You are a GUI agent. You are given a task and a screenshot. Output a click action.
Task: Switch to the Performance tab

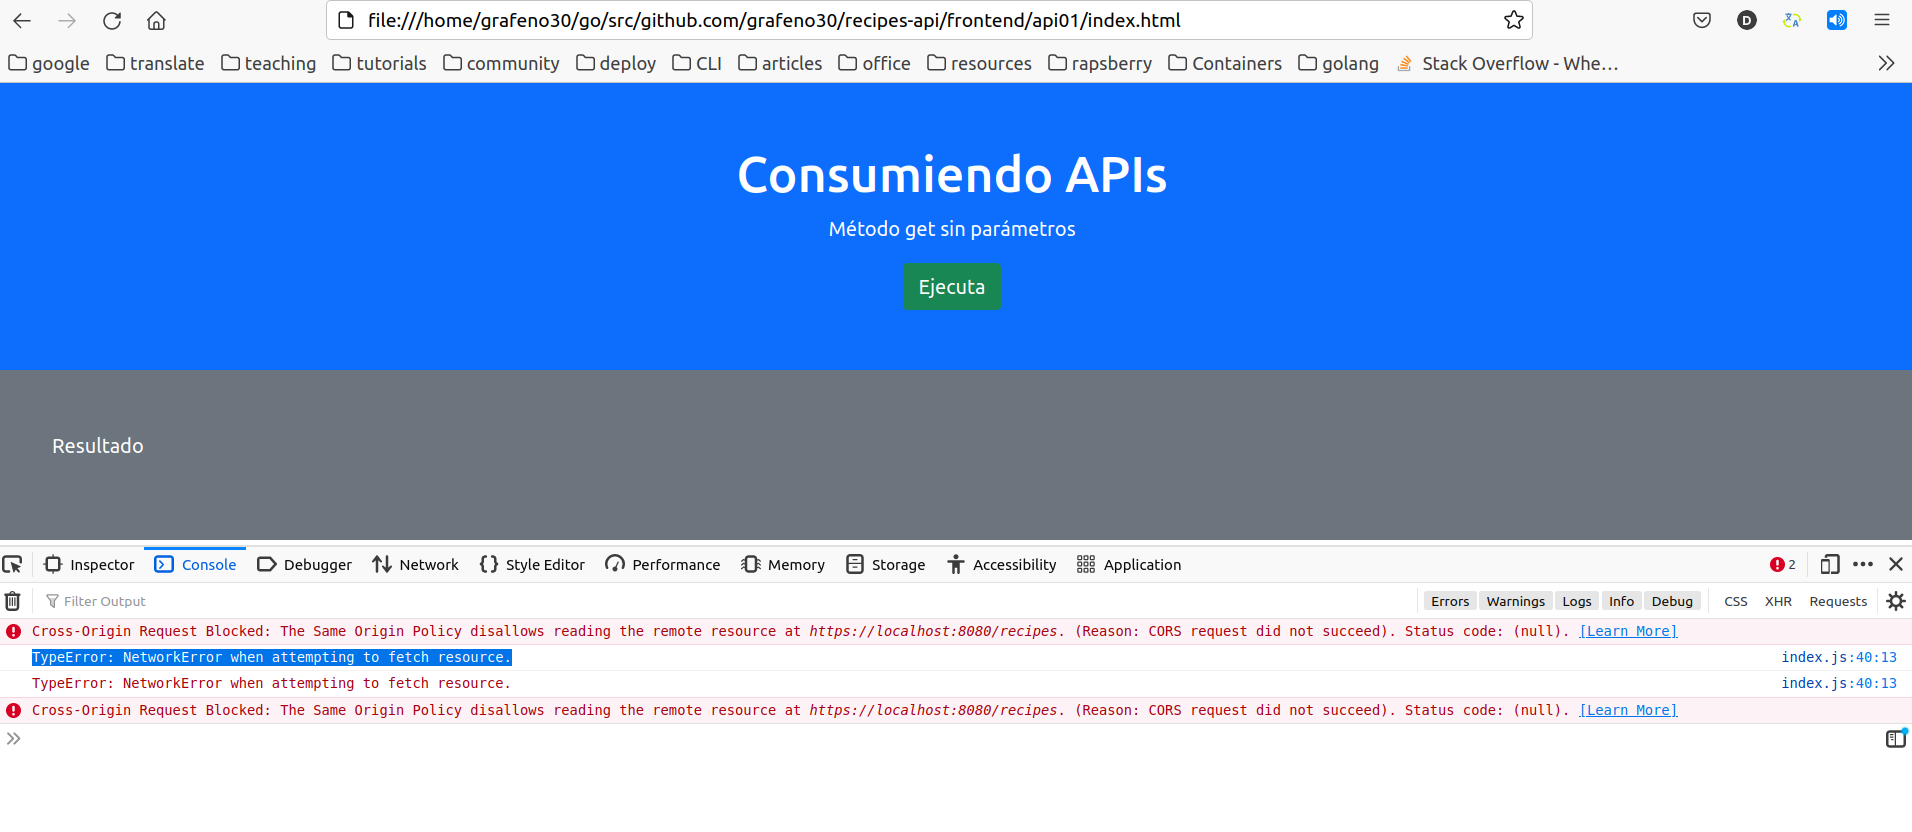(x=662, y=565)
